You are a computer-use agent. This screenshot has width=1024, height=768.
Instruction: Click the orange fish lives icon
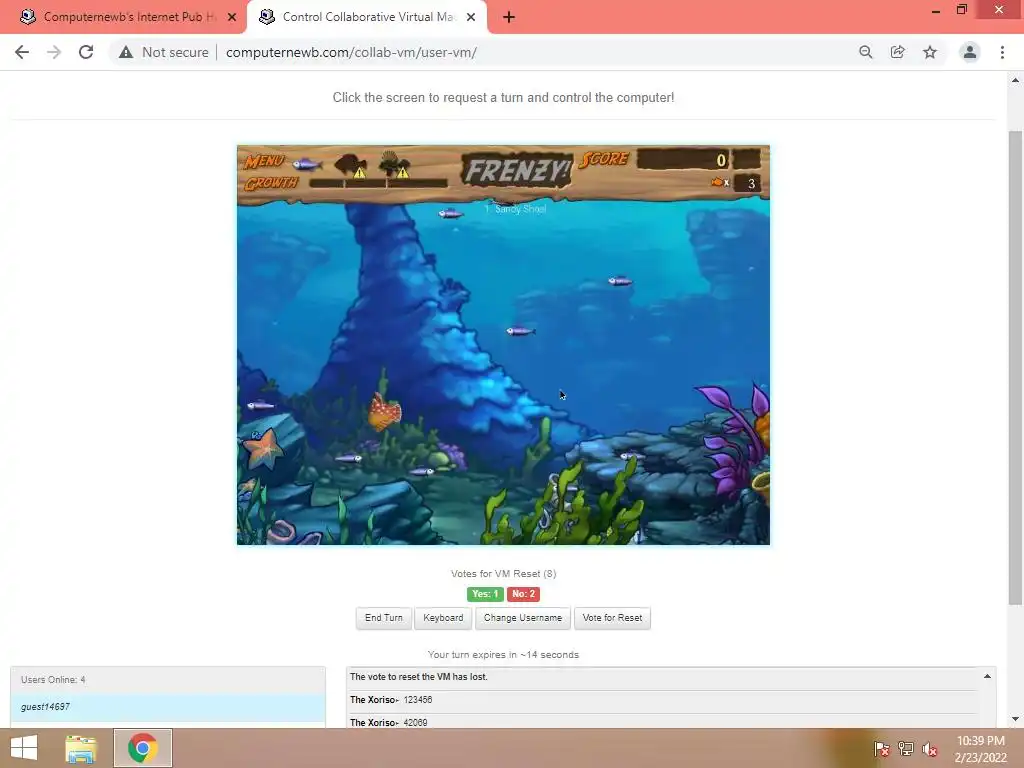click(719, 182)
